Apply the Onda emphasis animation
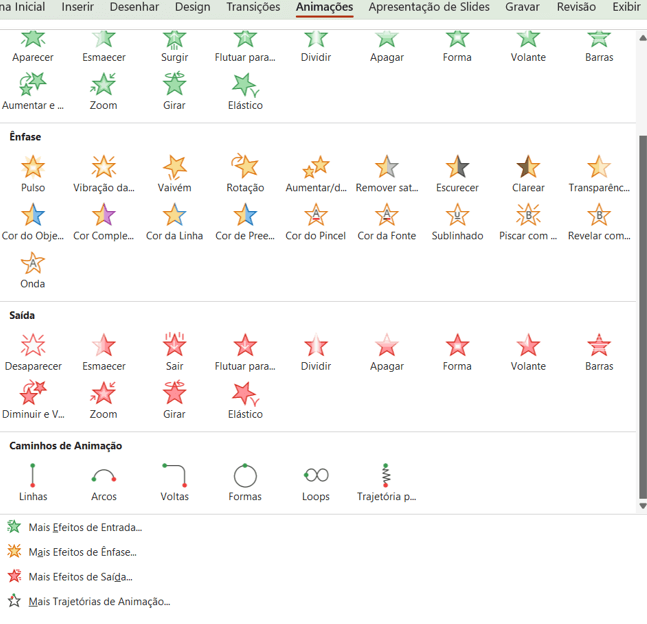647x624 pixels. click(x=33, y=270)
